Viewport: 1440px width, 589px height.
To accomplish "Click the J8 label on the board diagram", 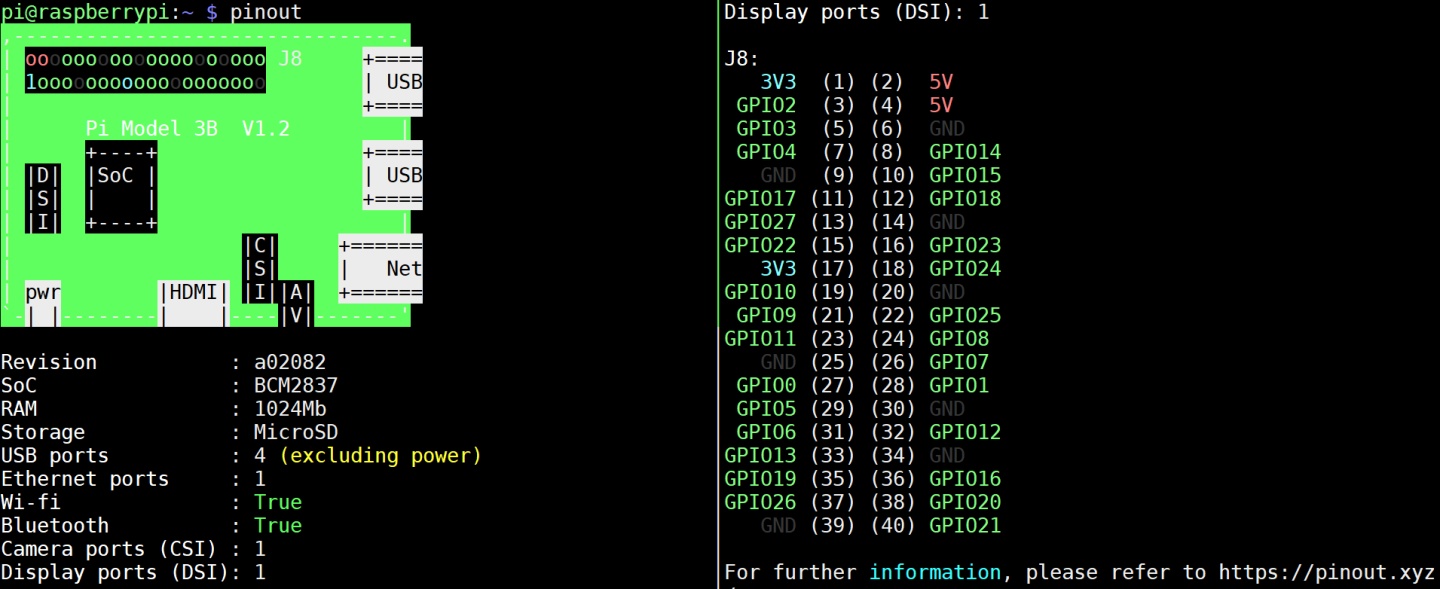I will pyautogui.click(x=290, y=58).
